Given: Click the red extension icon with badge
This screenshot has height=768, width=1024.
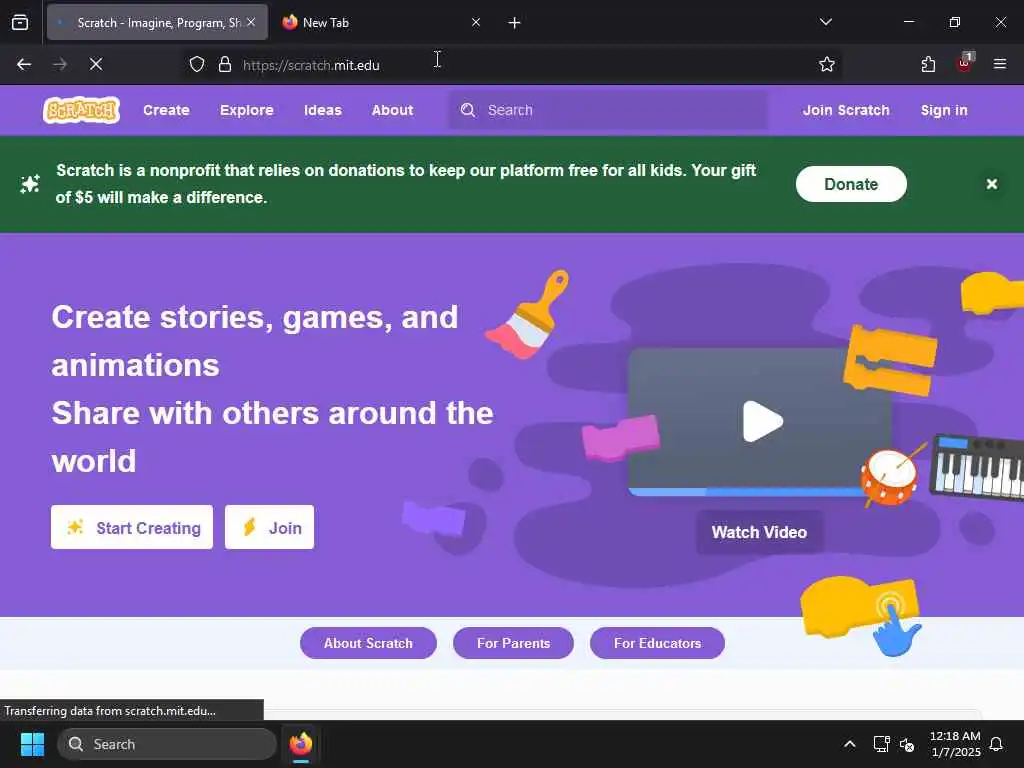Looking at the screenshot, I should (x=964, y=63).
